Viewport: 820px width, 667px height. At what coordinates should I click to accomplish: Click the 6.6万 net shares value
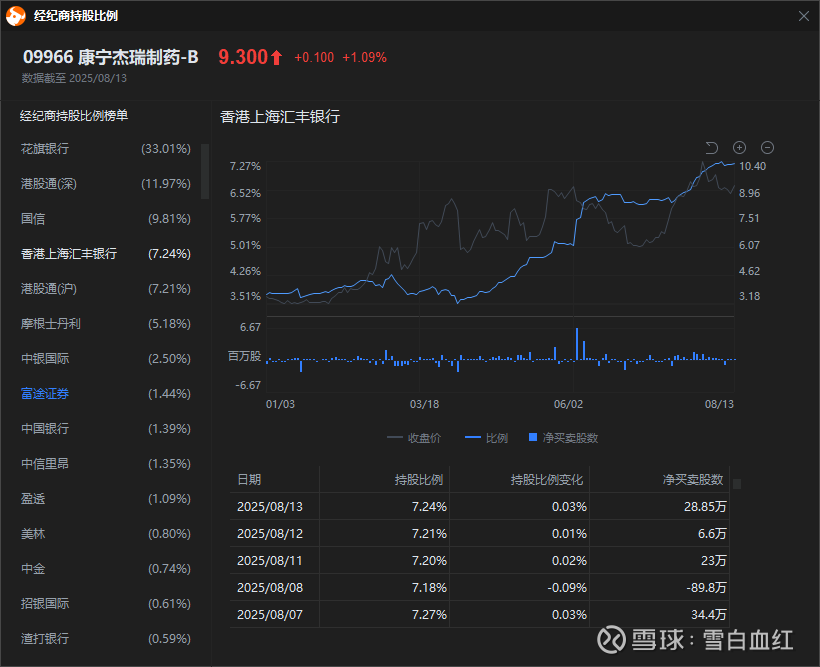coord(712,534)
